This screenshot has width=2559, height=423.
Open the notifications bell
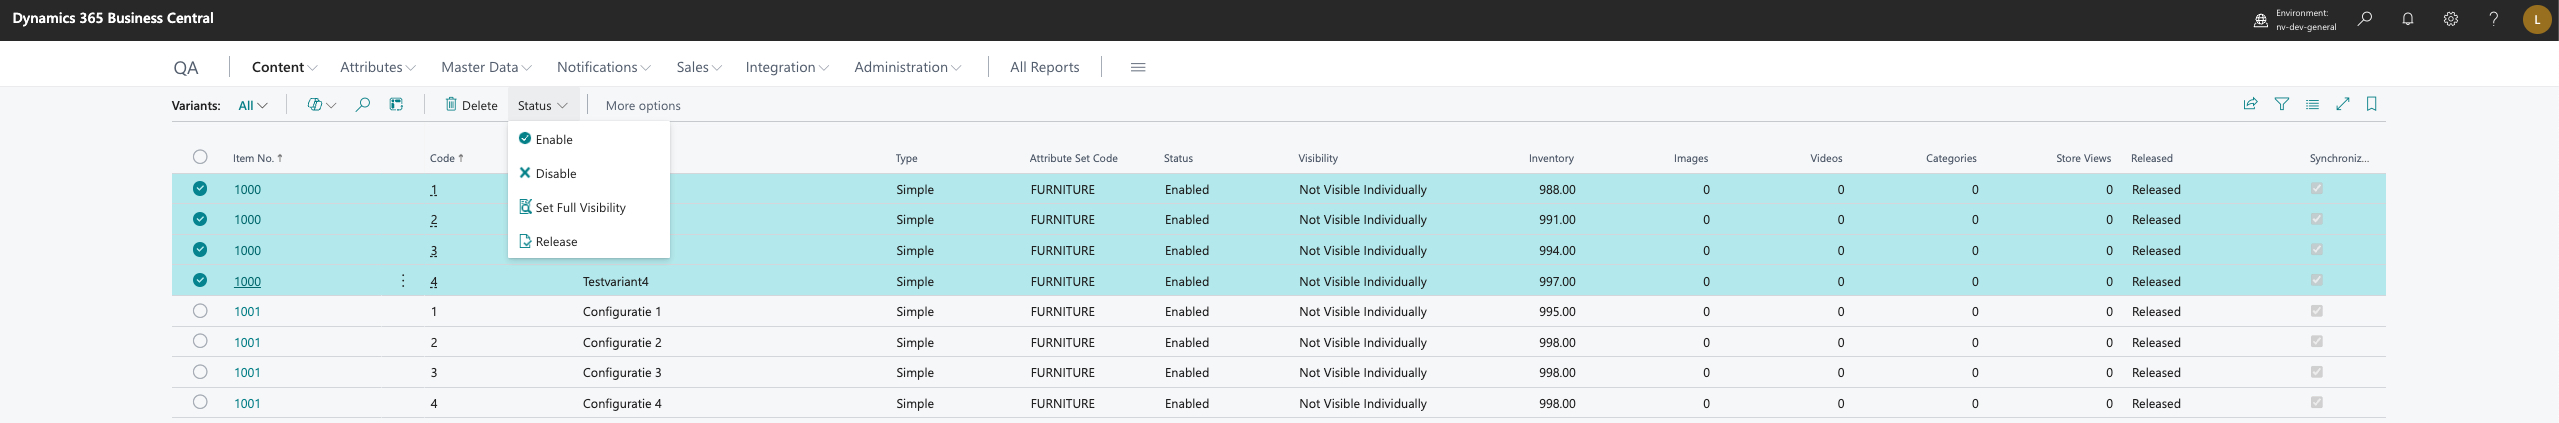tap(2407, 19)
